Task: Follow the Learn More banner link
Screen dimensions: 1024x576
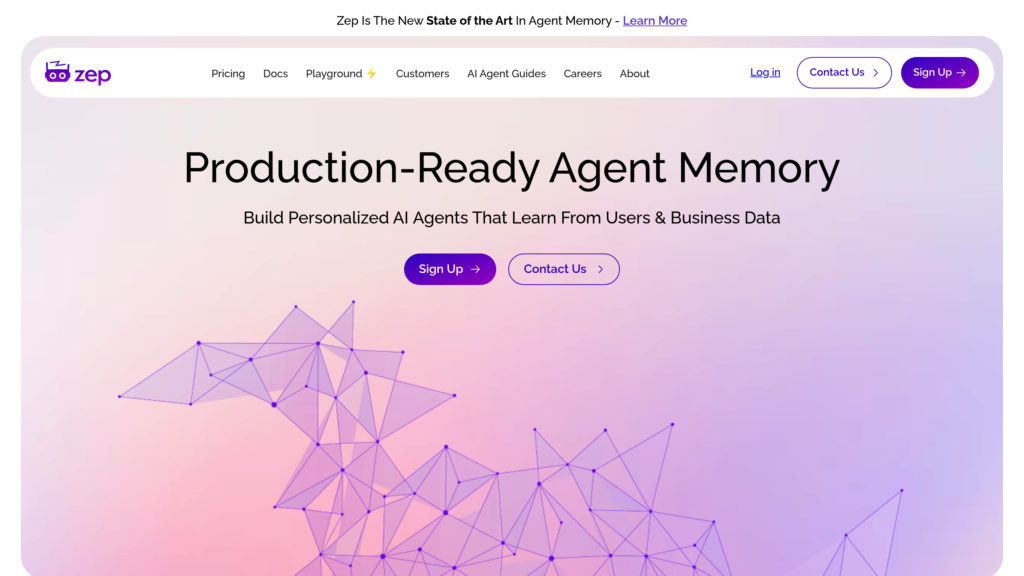Action: pos(654,20)
